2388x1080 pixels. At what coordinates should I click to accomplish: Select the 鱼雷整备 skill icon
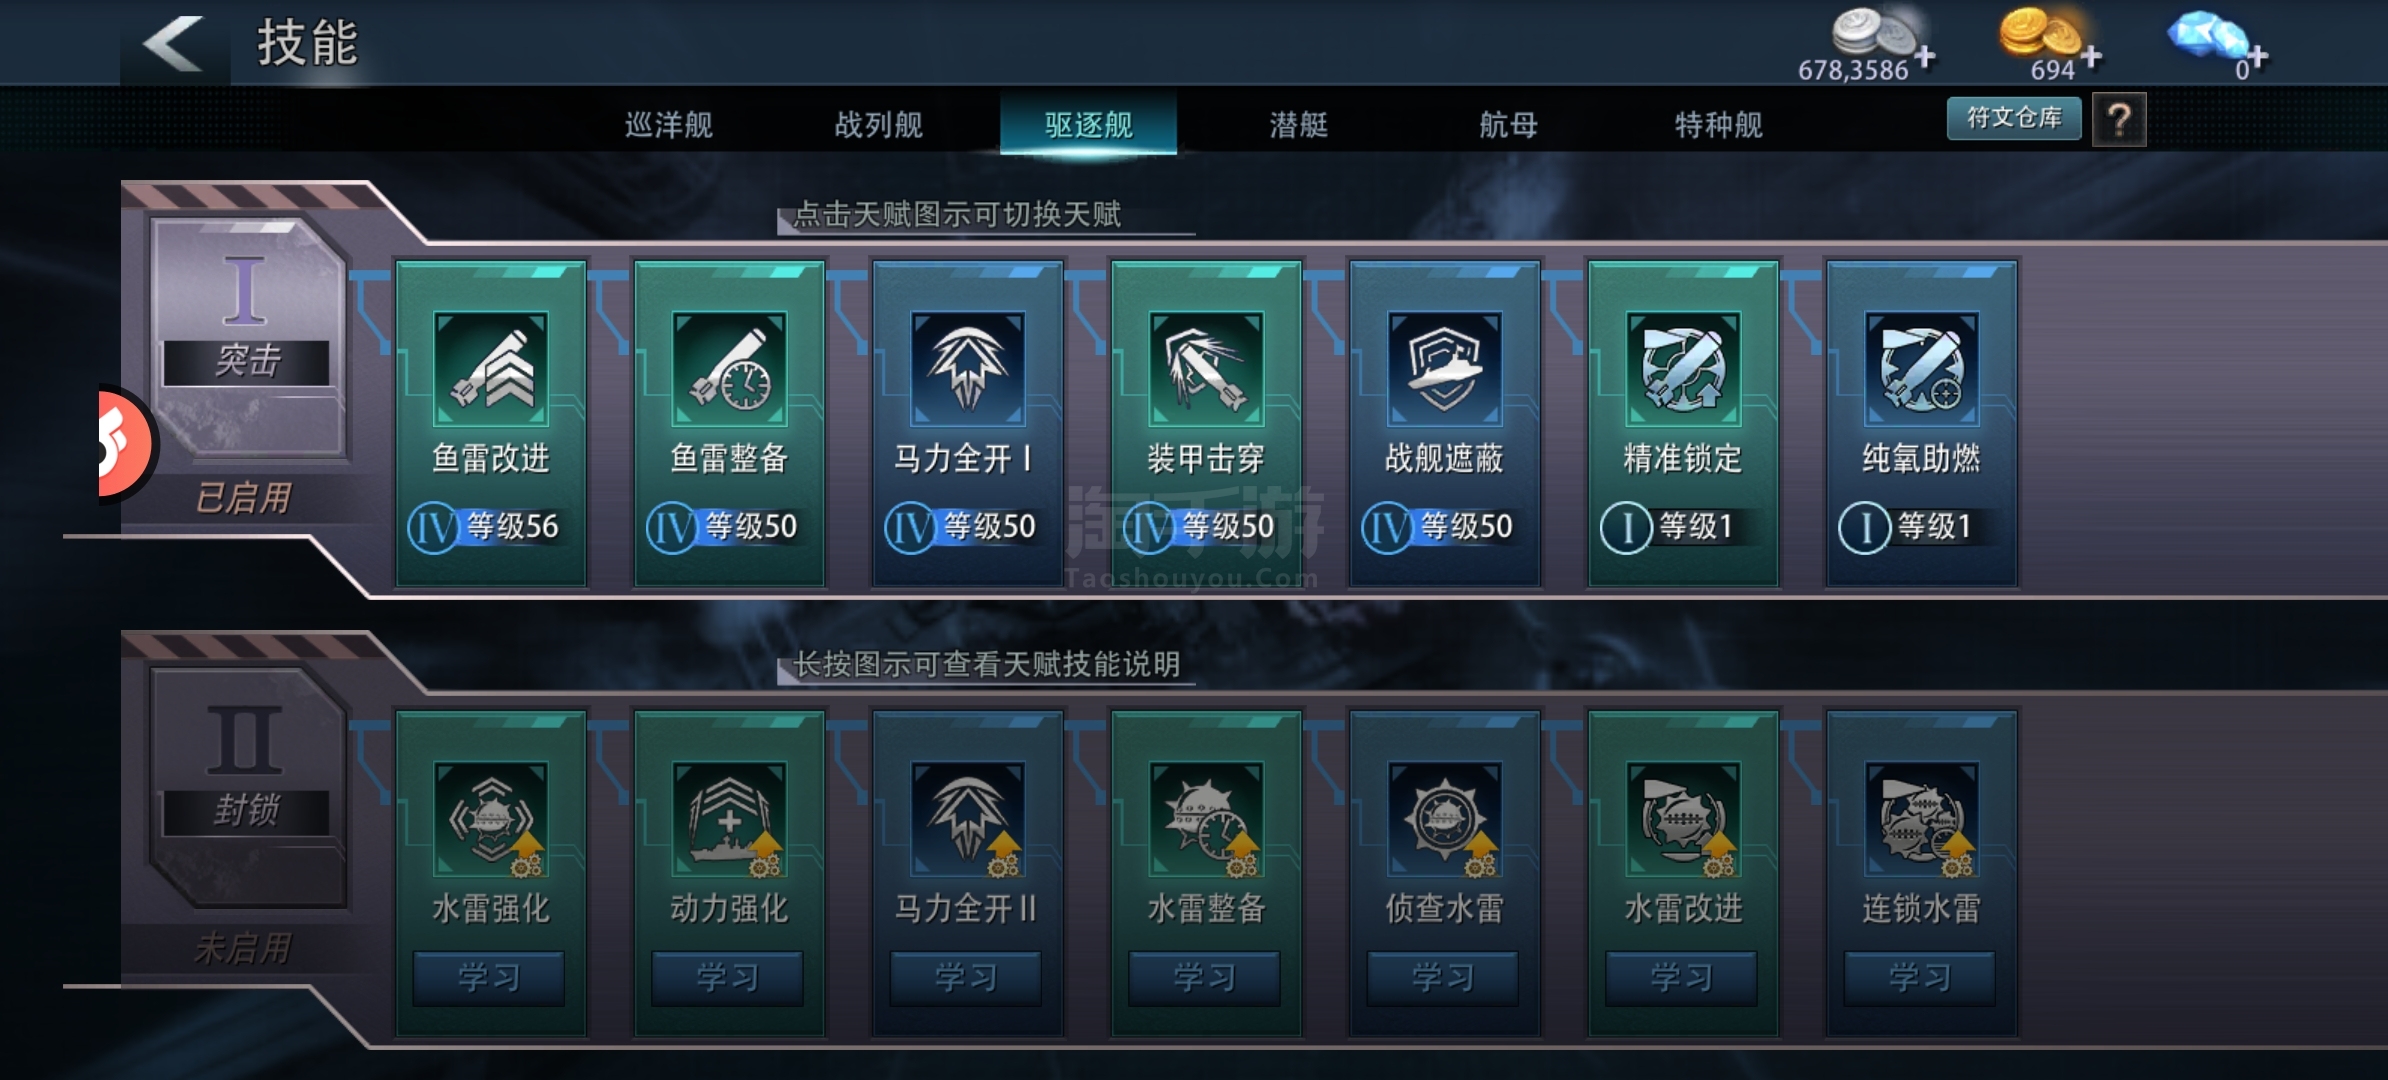coord(729,369)
